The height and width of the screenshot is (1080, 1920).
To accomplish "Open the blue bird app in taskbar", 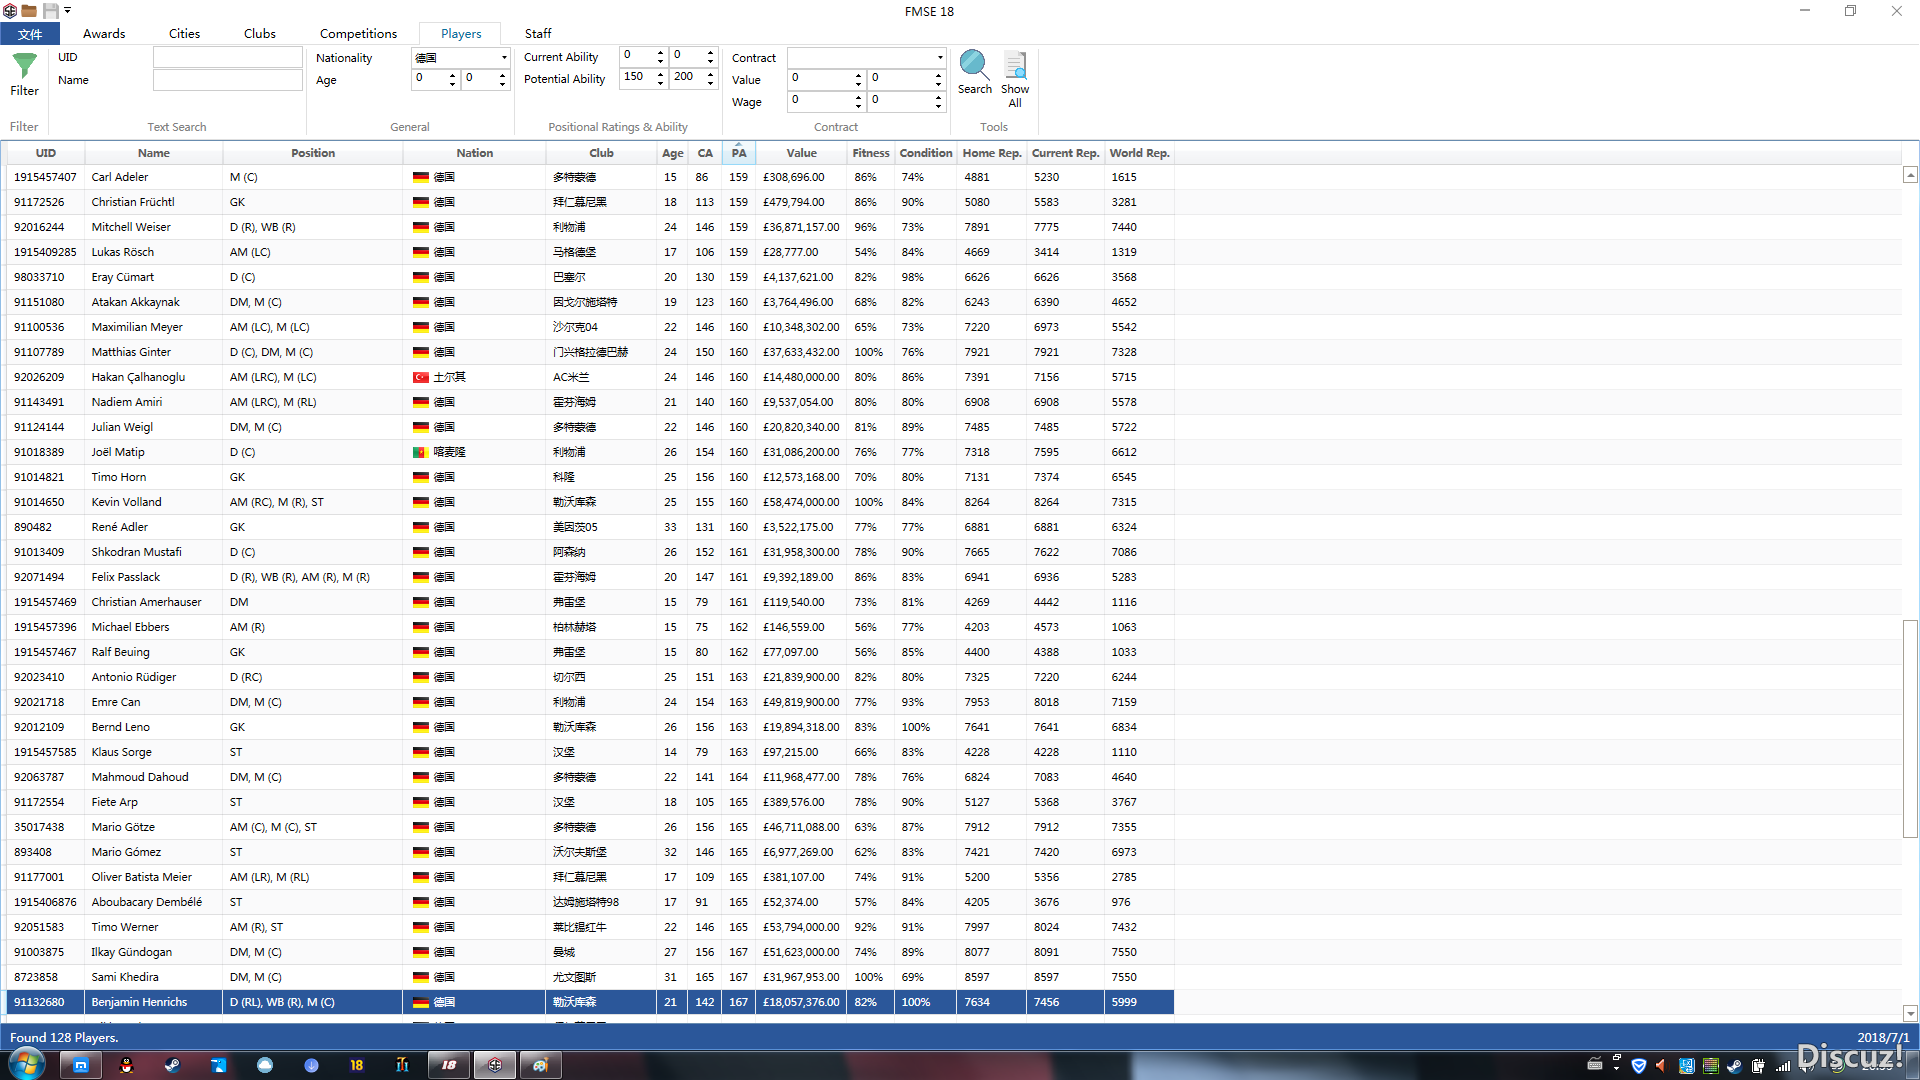I will (219, 1065).
